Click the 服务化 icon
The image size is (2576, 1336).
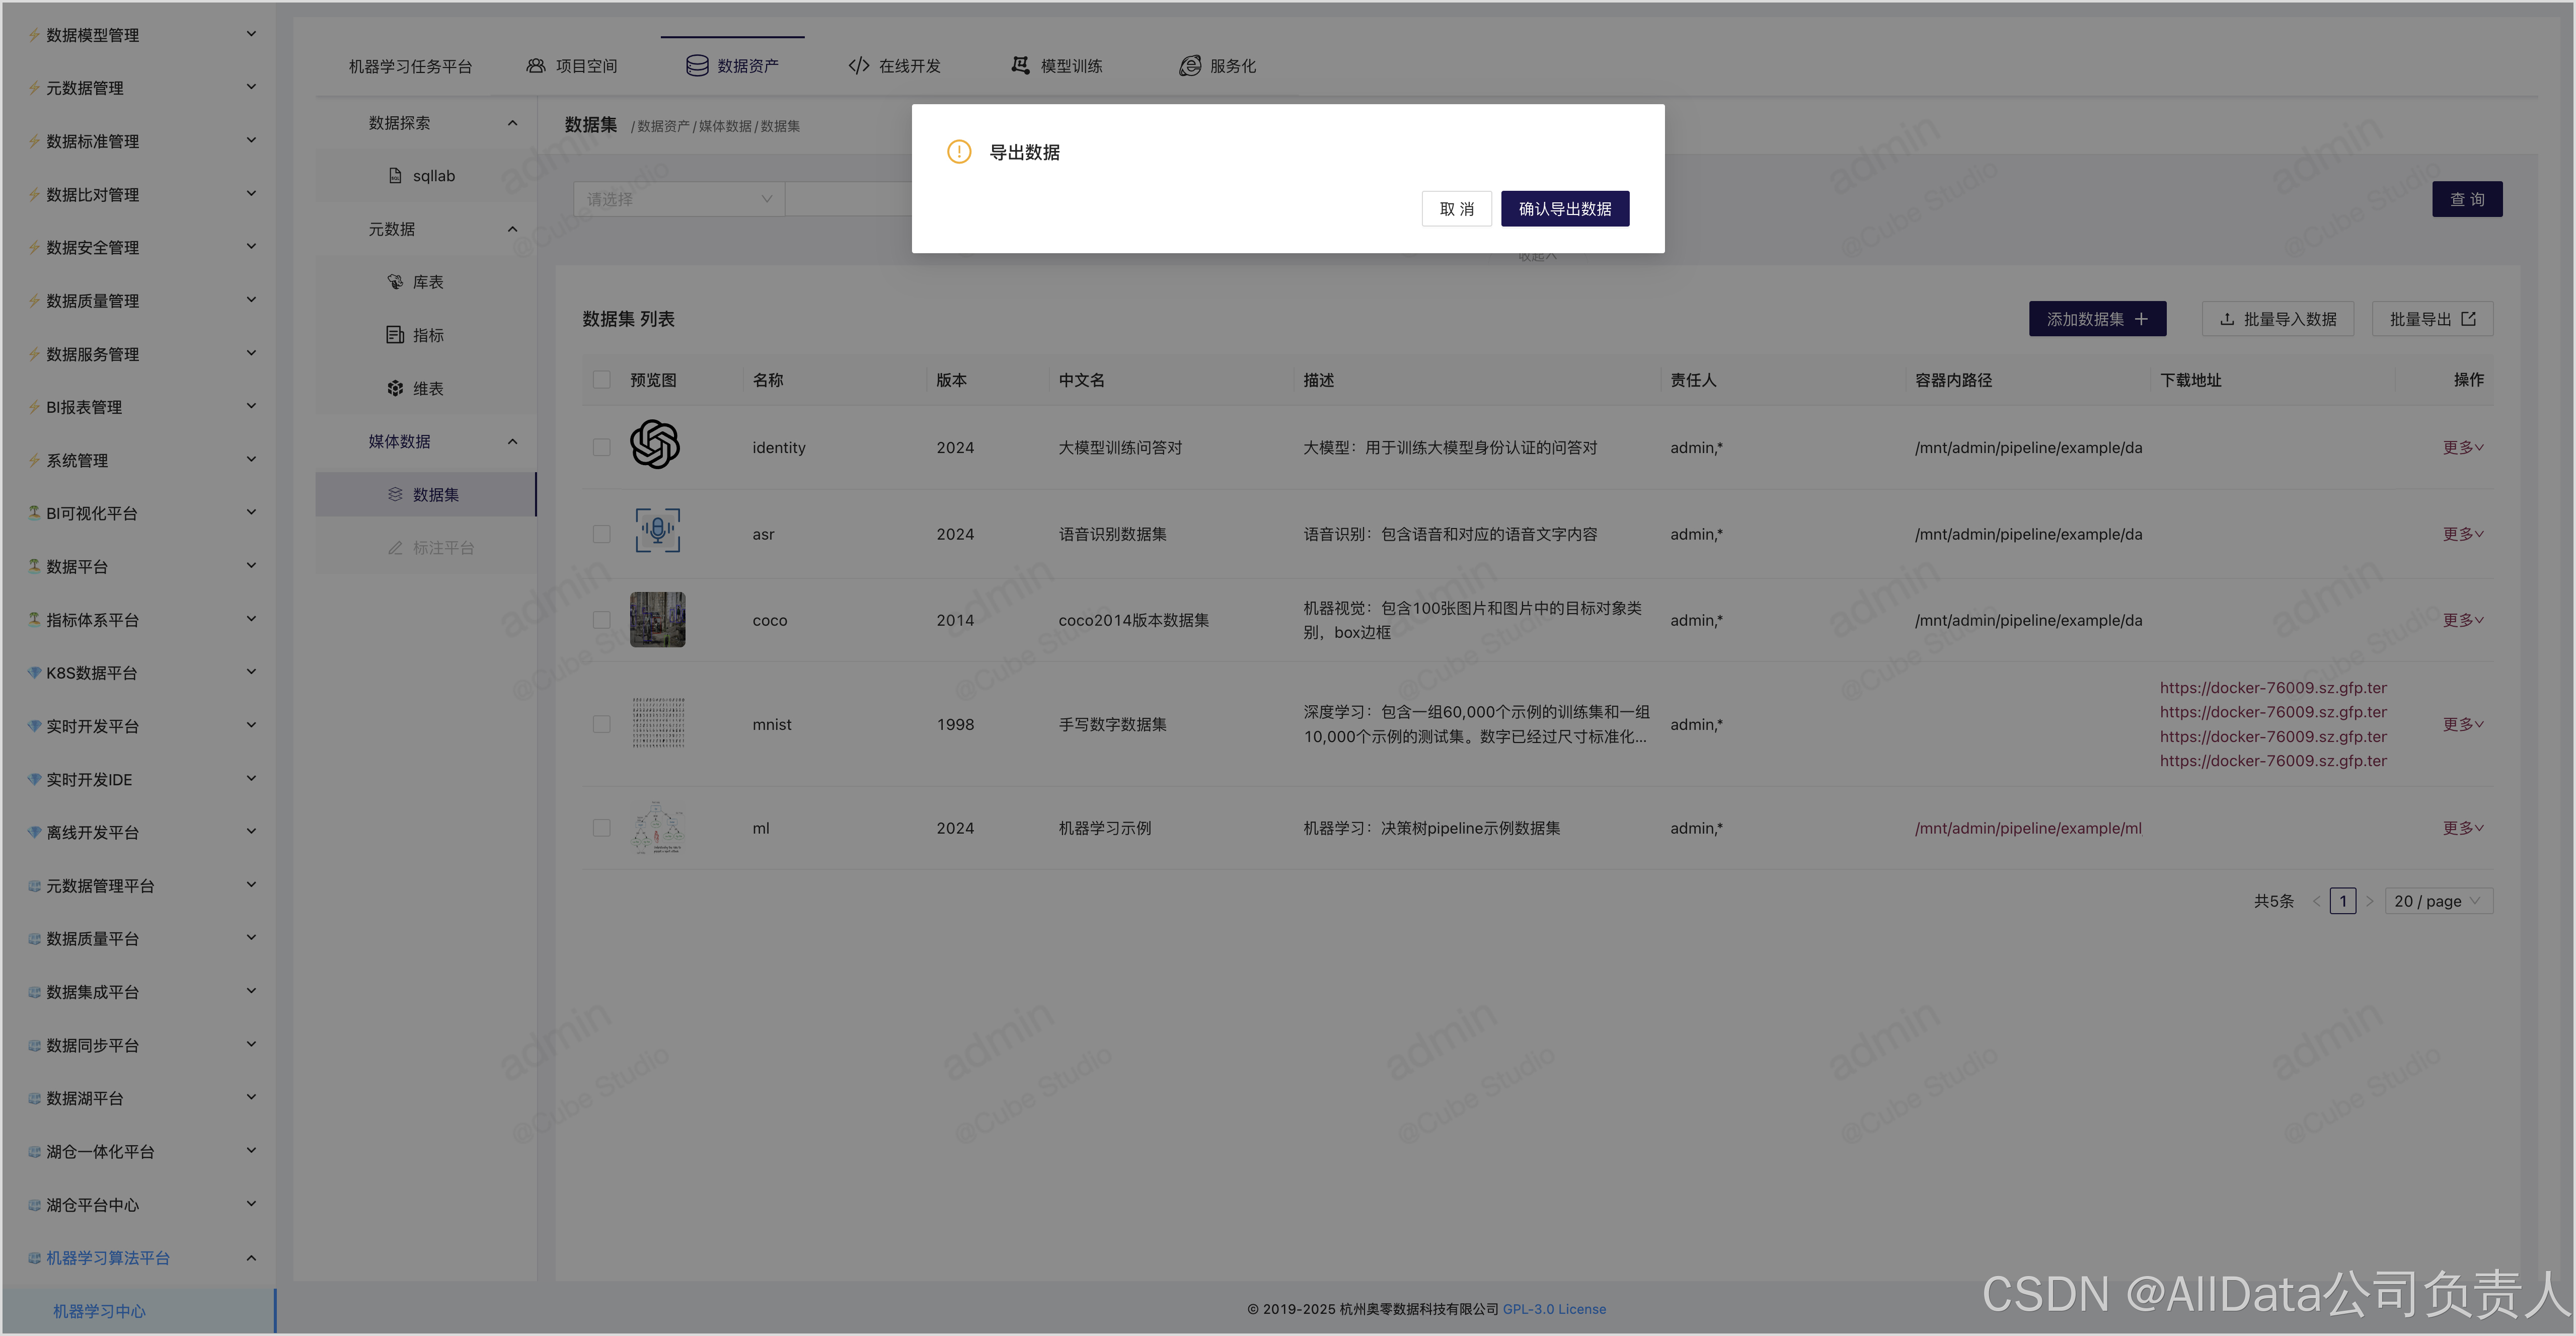1189,66
